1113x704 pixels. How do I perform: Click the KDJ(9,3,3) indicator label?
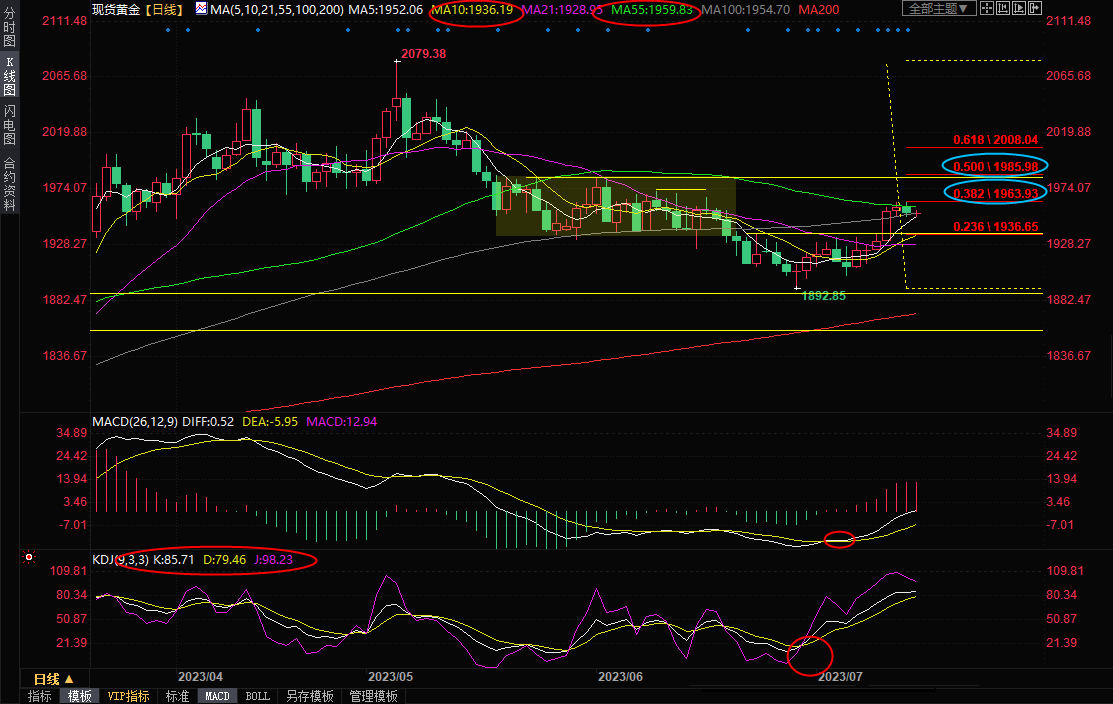pos(120,560)
